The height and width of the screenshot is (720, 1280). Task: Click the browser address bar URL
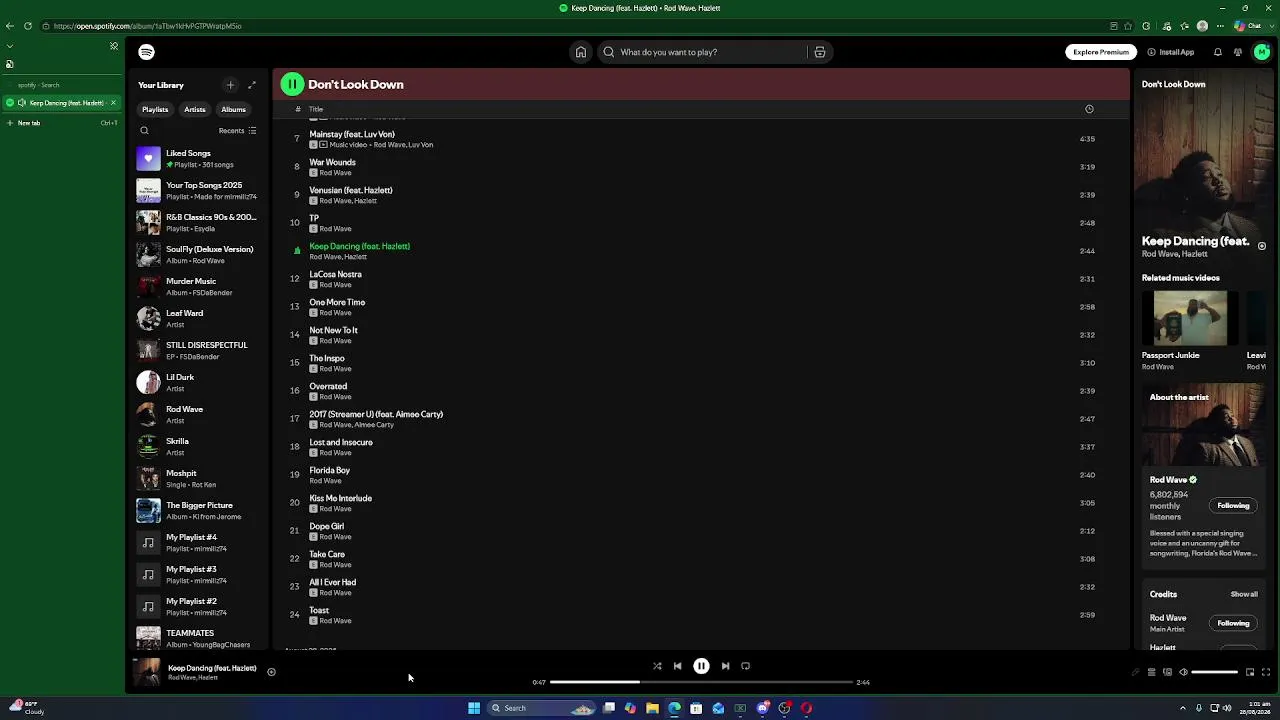147,26
